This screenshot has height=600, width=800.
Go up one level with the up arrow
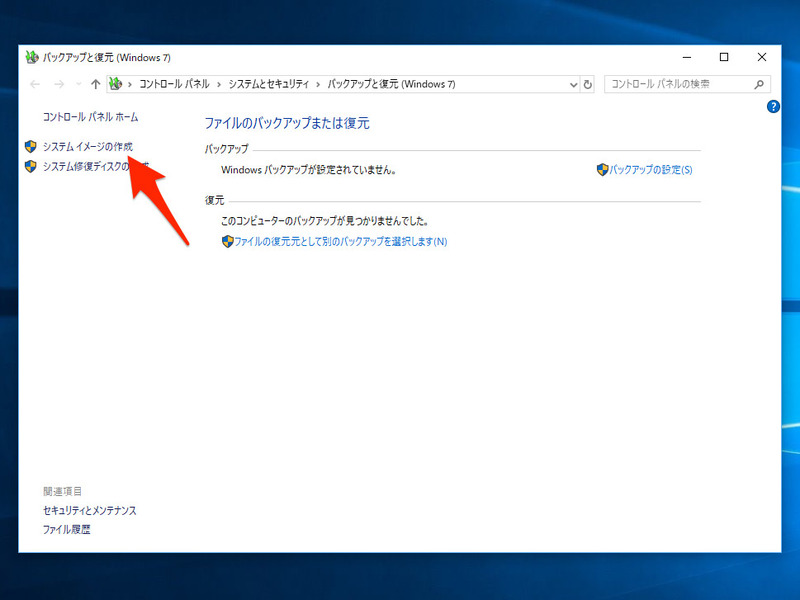click(95, 84)
